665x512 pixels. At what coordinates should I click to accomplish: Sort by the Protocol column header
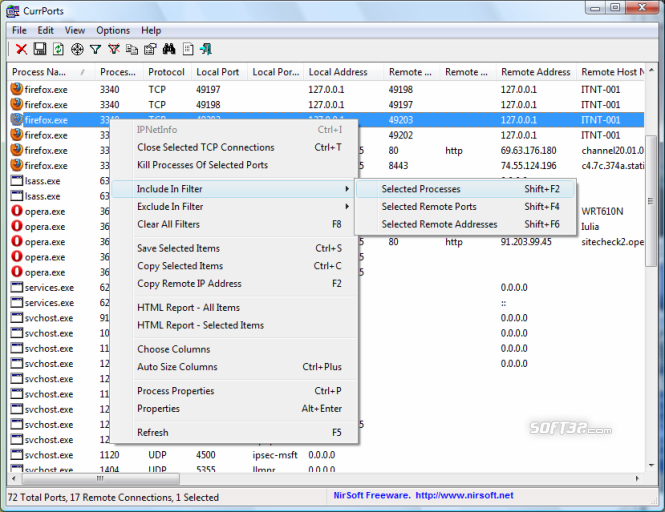click(167, 72)
